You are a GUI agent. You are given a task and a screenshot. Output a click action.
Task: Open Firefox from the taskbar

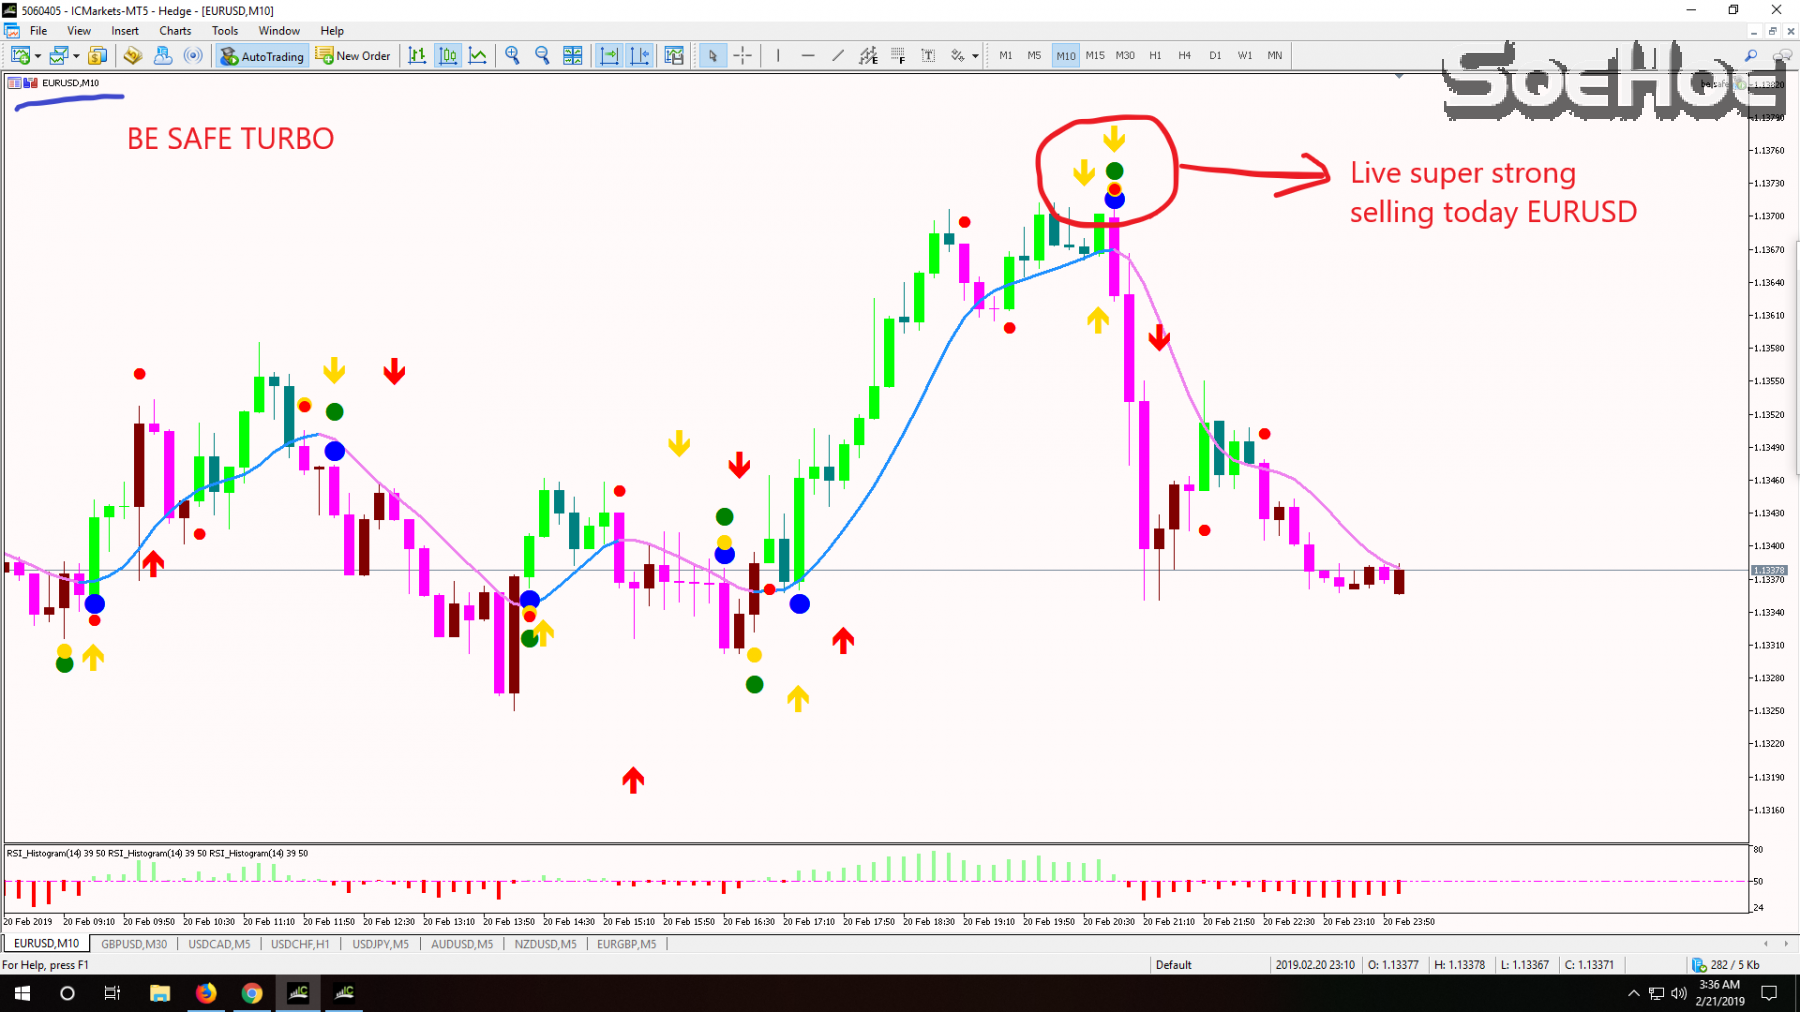coord(206,992)
